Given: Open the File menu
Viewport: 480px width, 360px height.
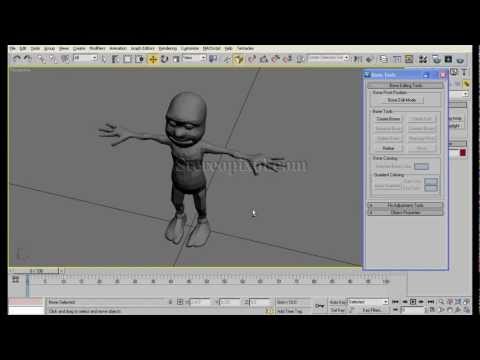Looking at the screenshot, I should [x=13, y=48].
